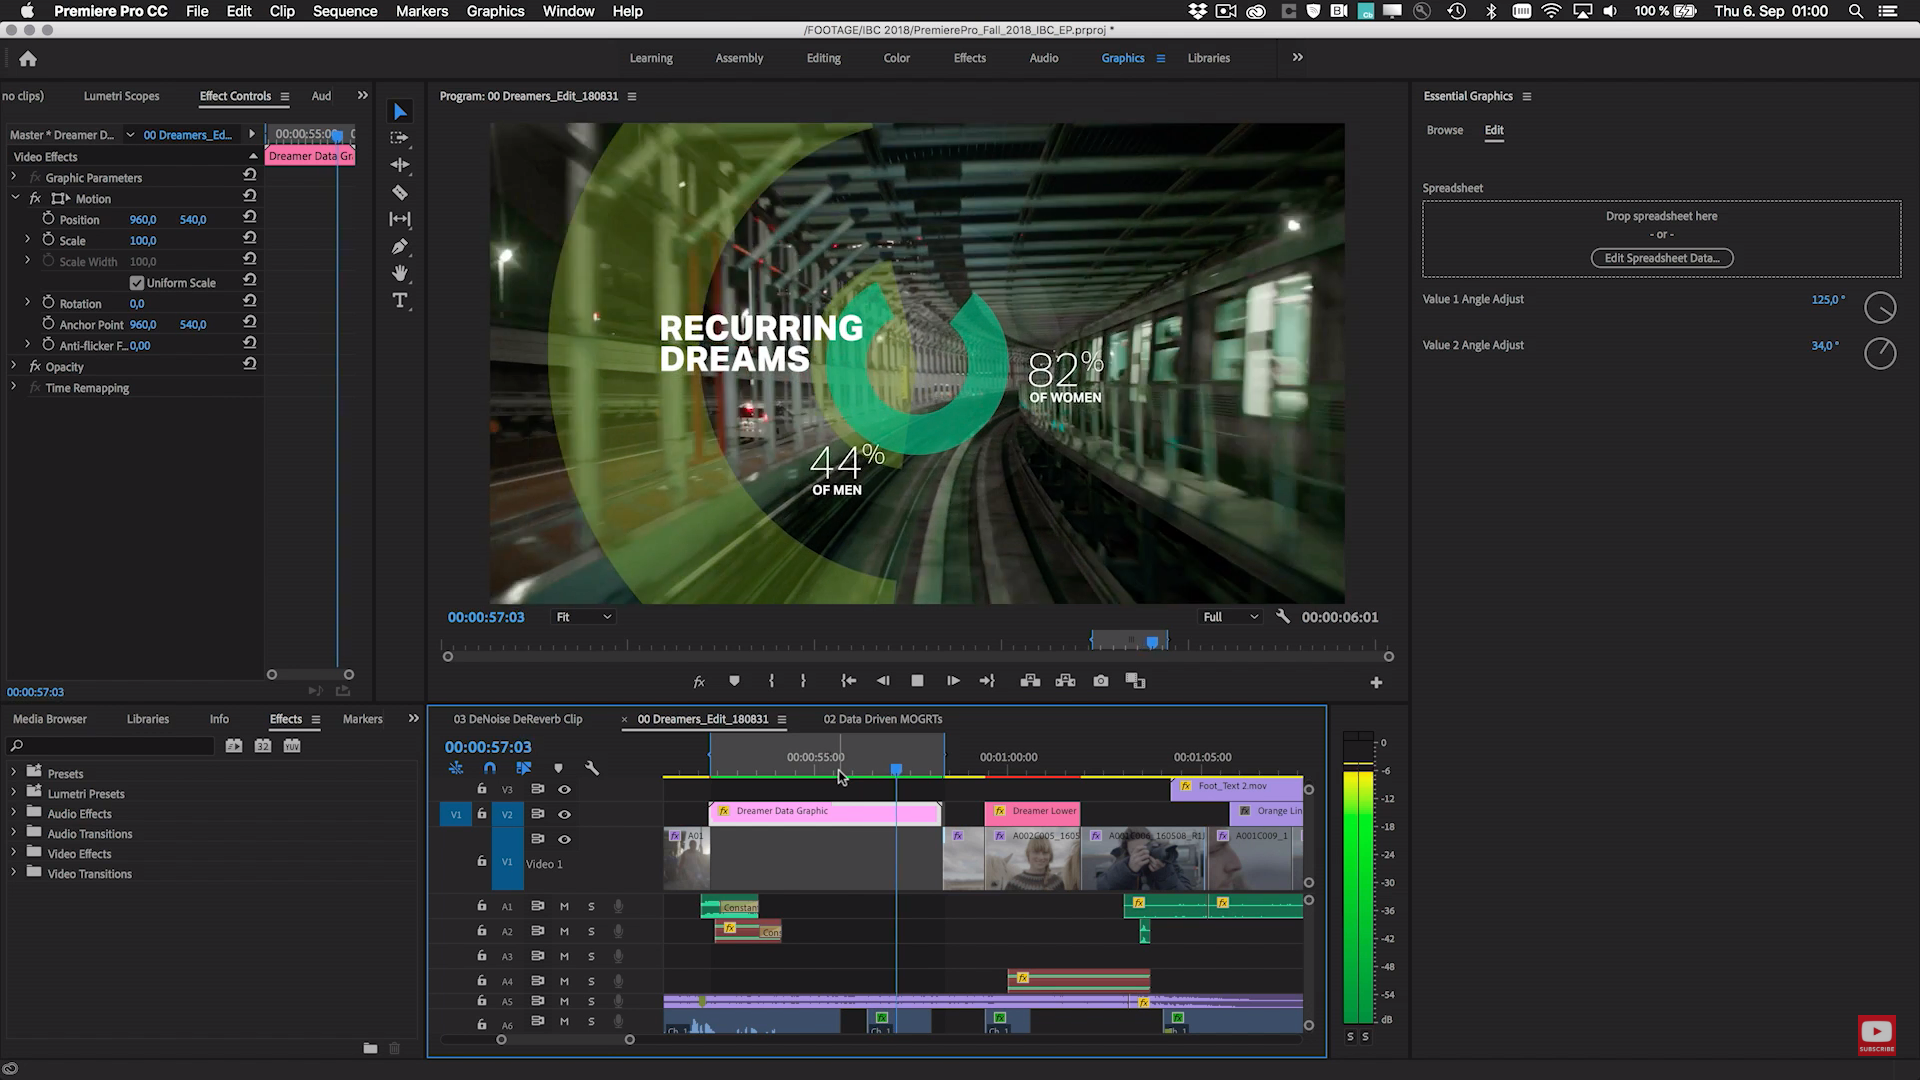Select the Pen tool
The height and width of the screenshot is (1080, 1920).
(x=400, y=246)
